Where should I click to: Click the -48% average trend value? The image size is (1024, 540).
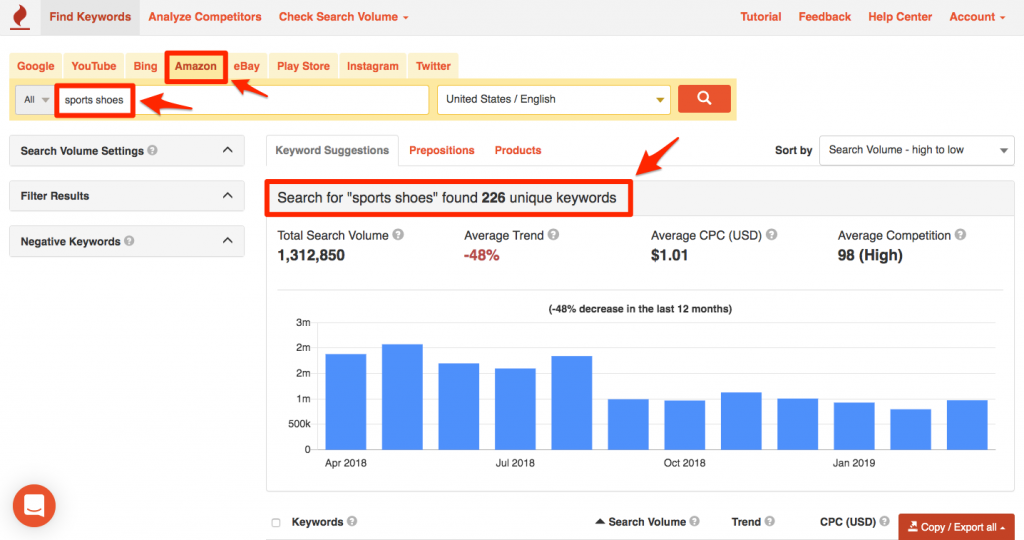pyautogui.click(x=481, y=255)
